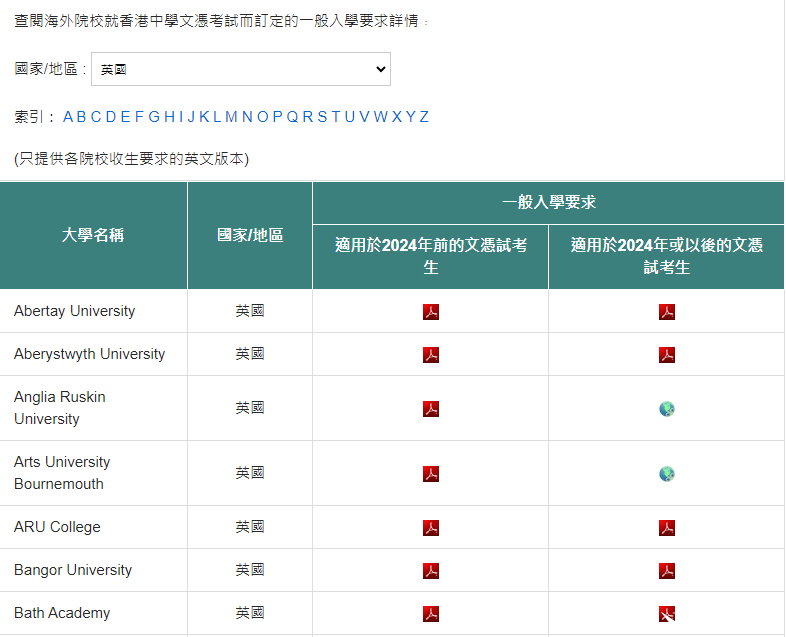Select the Bath Academy name cell

tap(93, 613)
